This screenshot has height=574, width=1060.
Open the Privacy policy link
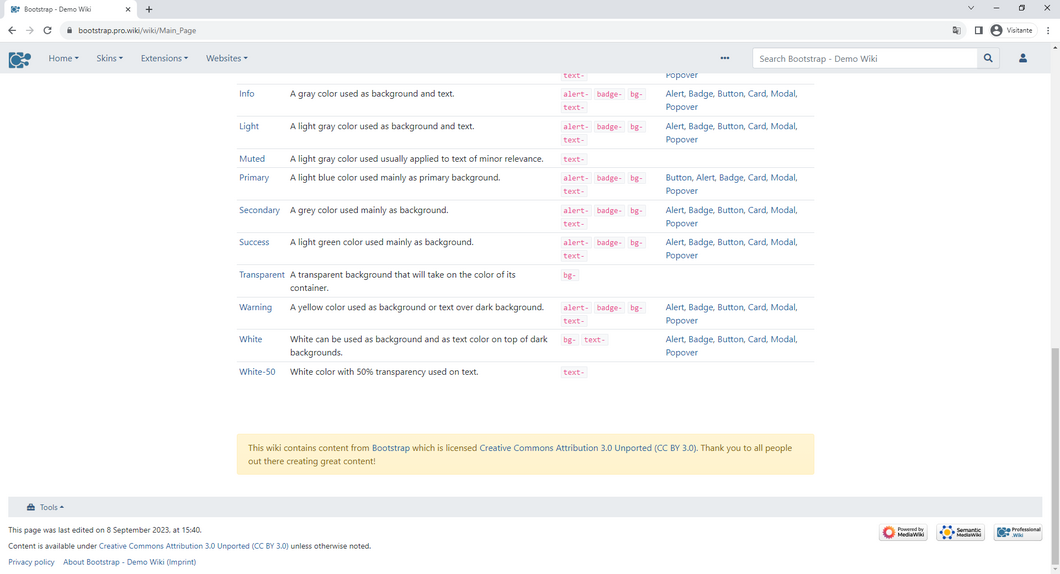tap(31, 563)
